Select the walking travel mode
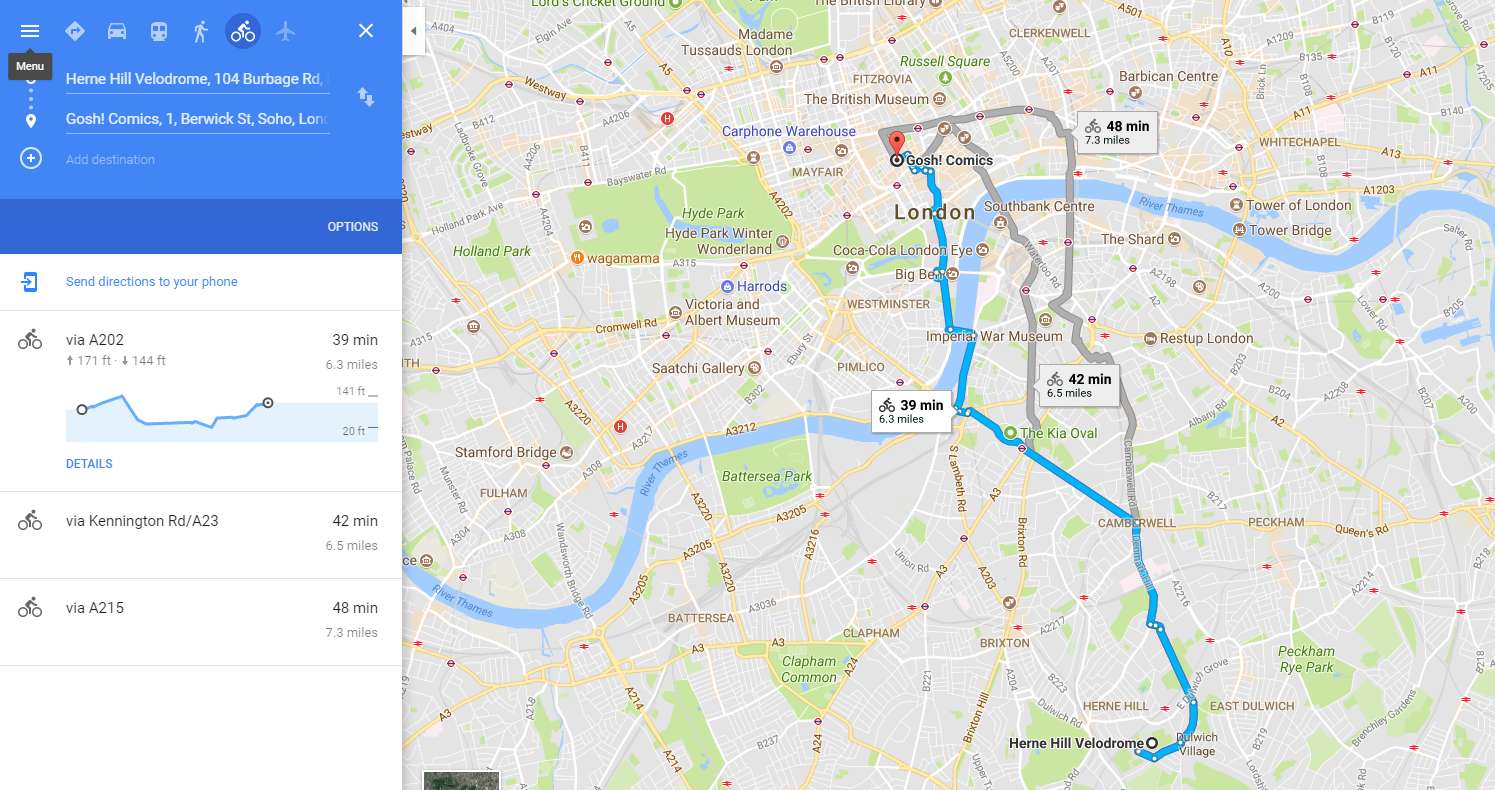Screen dimensions: 1495x790 point(201,31)
